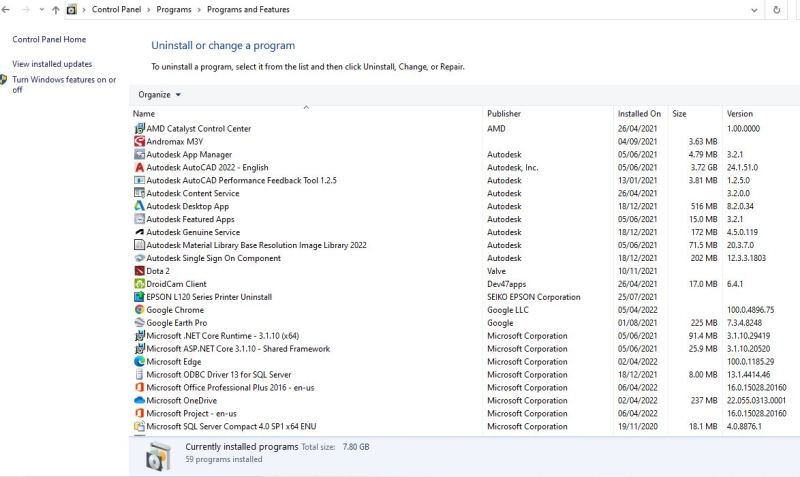Click the installed date 10/11/2021
The height and width of the screenshot is (477, 800).
click(x=638, y=271)
